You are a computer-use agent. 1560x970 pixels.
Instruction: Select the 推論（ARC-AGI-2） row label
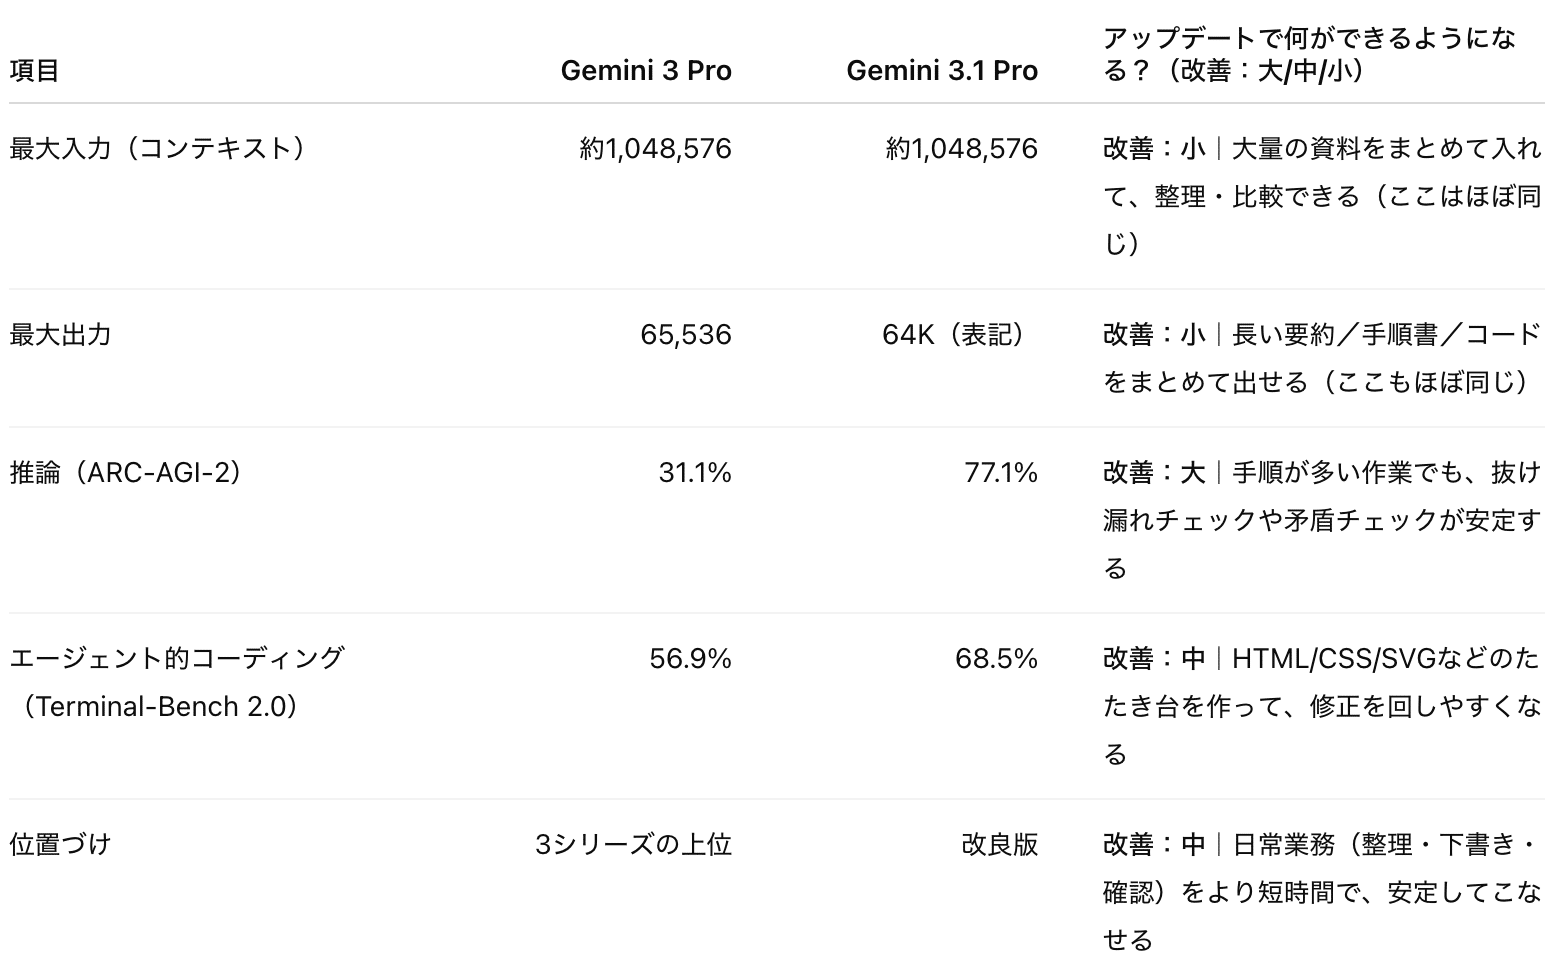click(125, 473)
